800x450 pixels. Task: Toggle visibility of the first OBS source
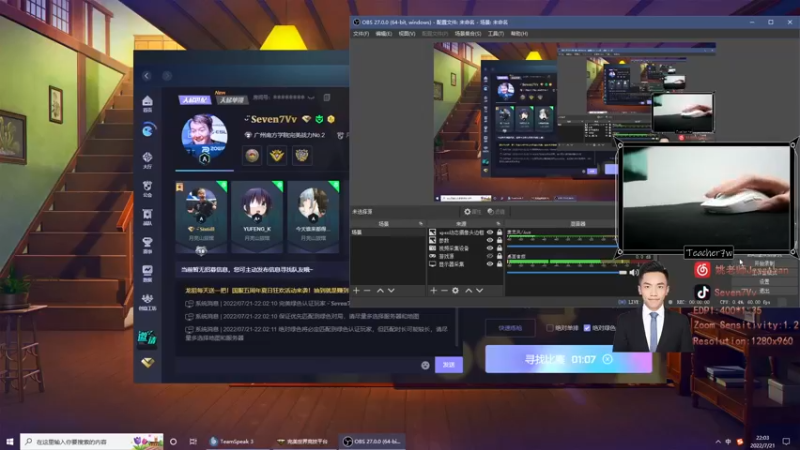[490, 232]
